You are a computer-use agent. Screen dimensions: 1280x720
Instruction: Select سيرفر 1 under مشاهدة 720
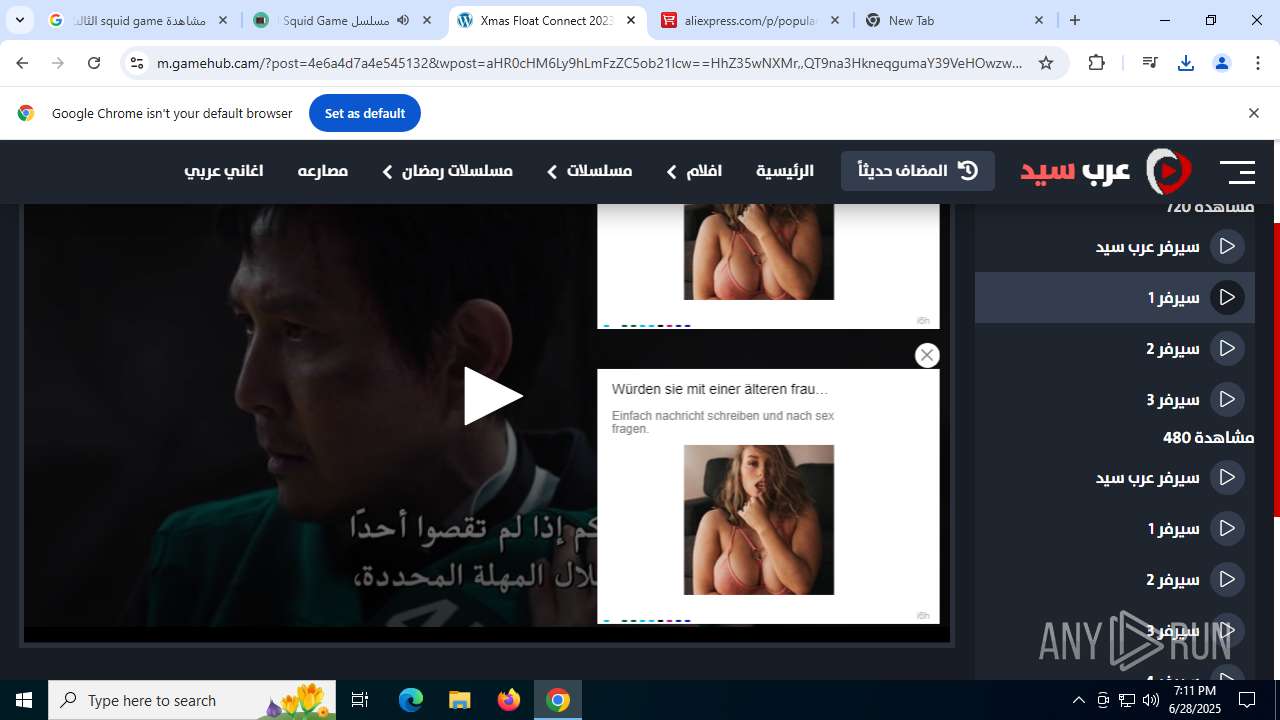point(1115,297)
